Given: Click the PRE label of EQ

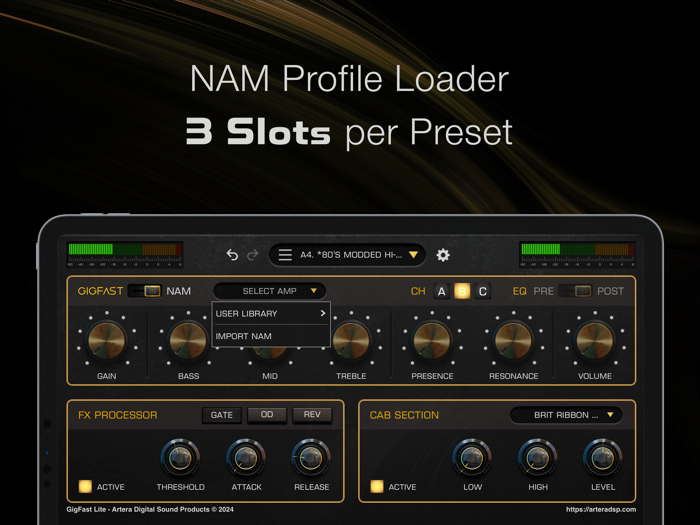Looking at the screenshot, I should pyautogui.click(x=543, y=291).
